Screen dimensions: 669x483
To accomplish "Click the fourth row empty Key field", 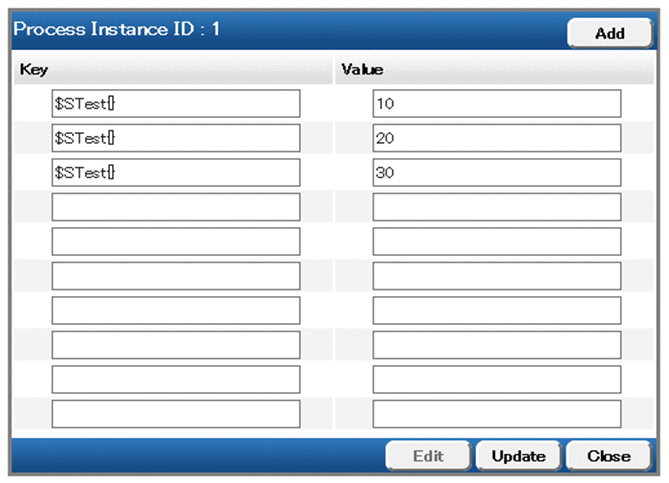I will tap(176, 207).
